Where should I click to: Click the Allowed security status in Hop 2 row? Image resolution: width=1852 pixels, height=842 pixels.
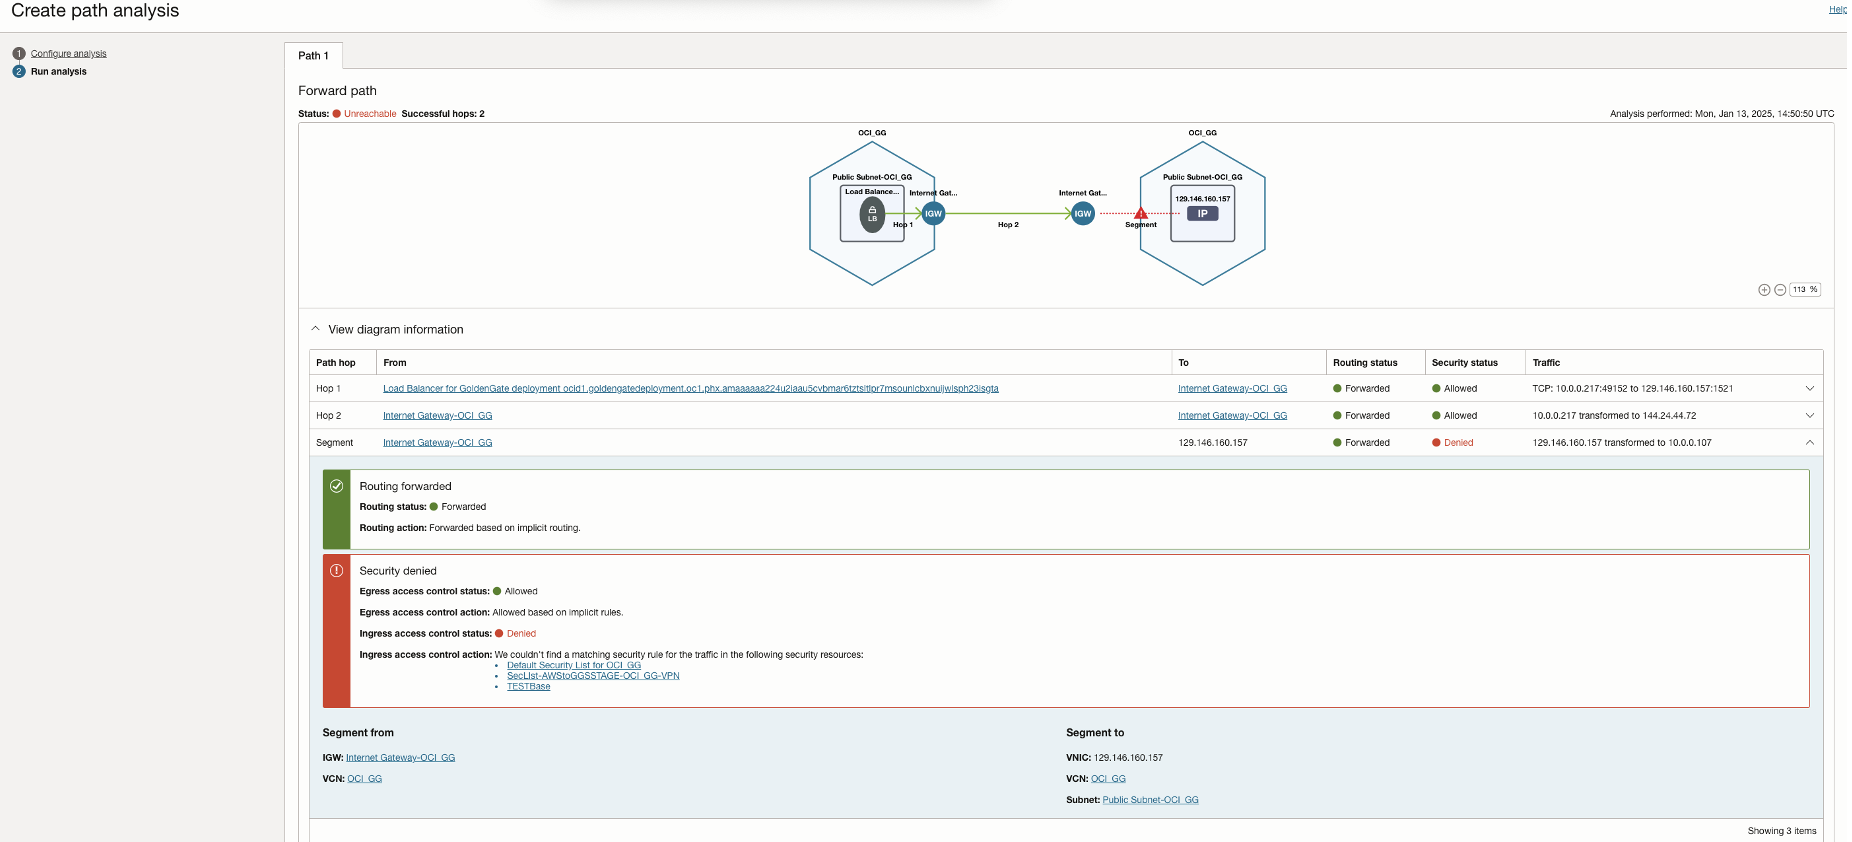(1461, 416)
